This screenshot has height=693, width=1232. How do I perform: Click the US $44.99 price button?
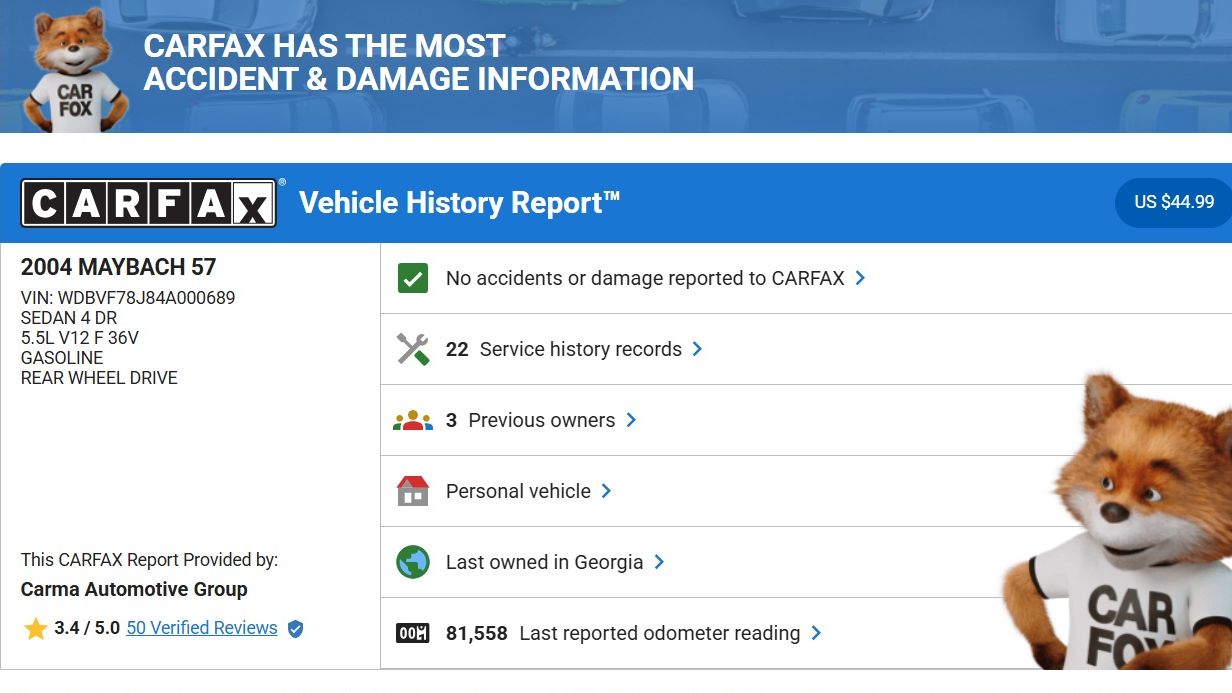pos(1174,202)
